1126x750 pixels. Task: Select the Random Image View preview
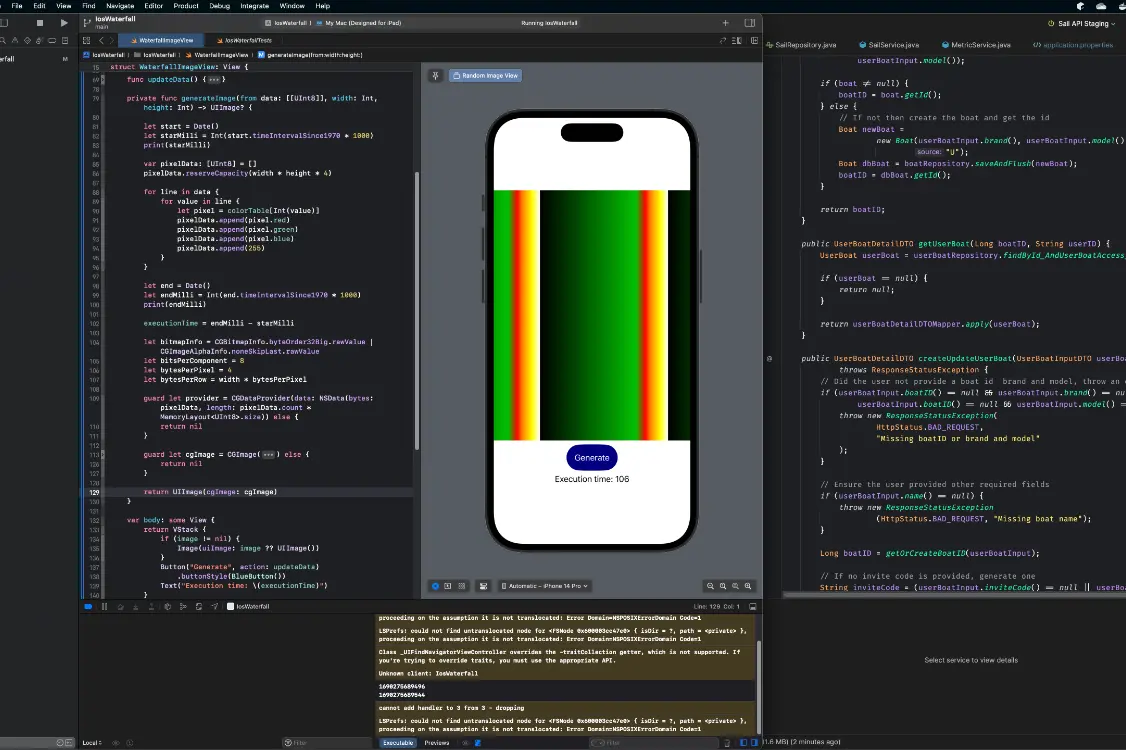pos(485,75)
